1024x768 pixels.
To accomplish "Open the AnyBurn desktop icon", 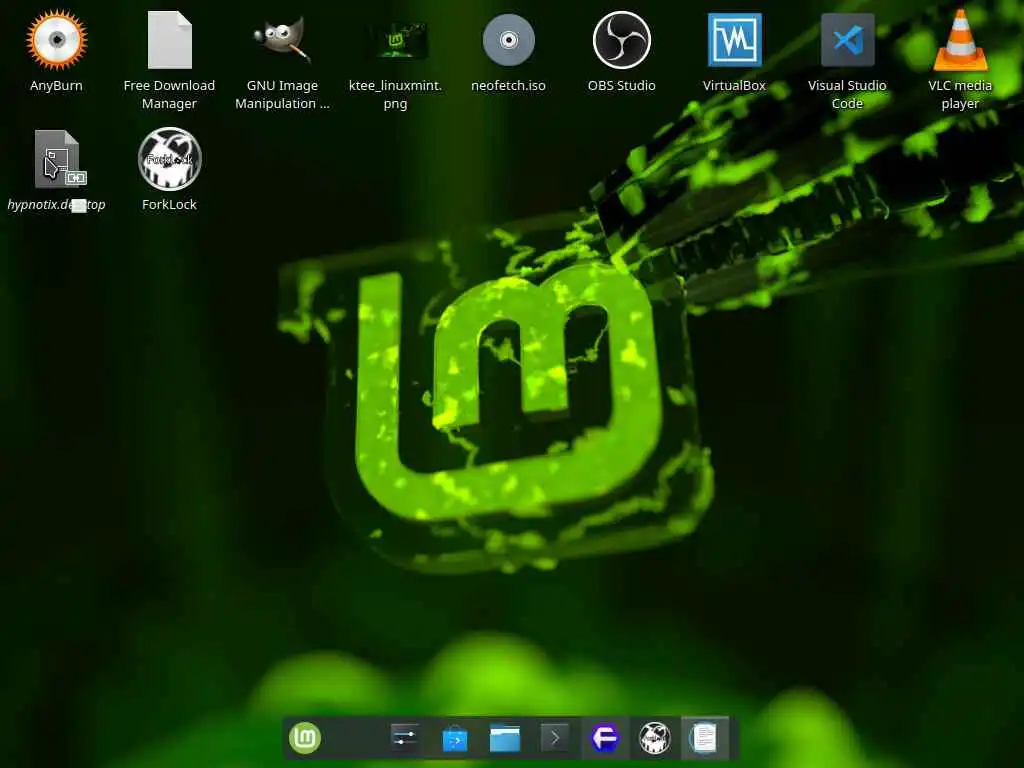I will coord(56,40).
